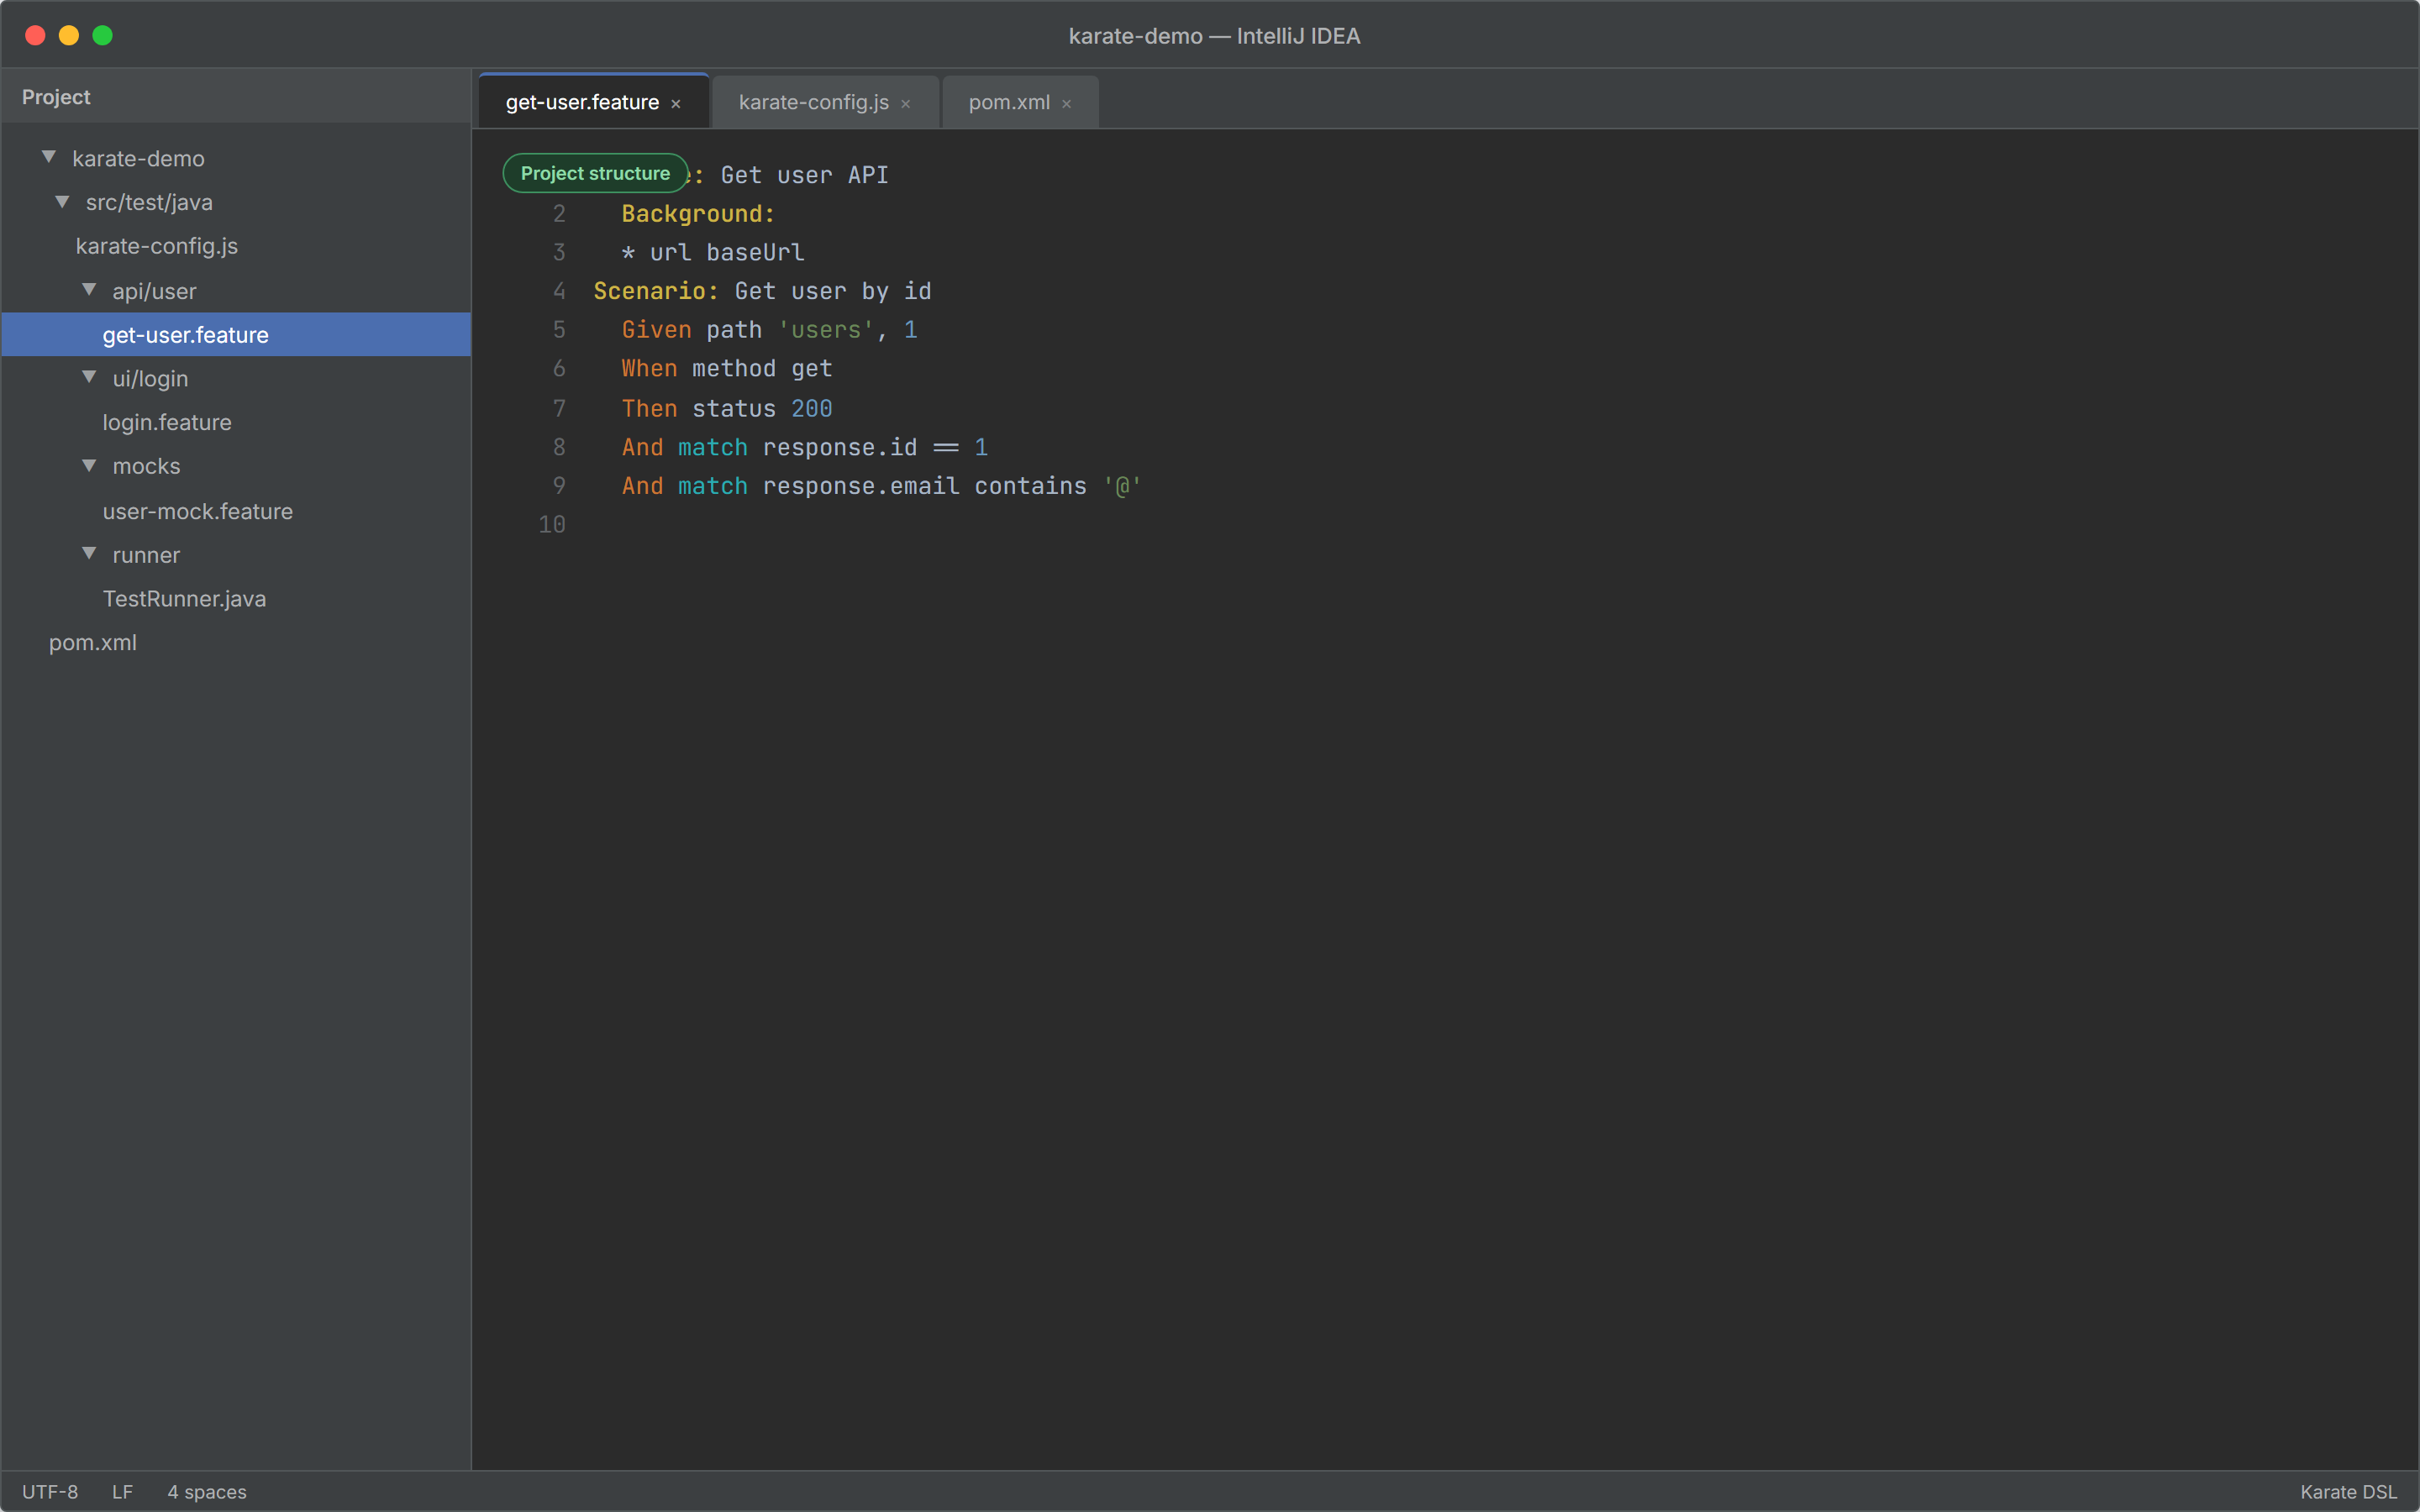The width and height of the screenshot is (2420, 1512).
Task: Click Karate DSL language indicator
Action: [x=2348, y=1491]
